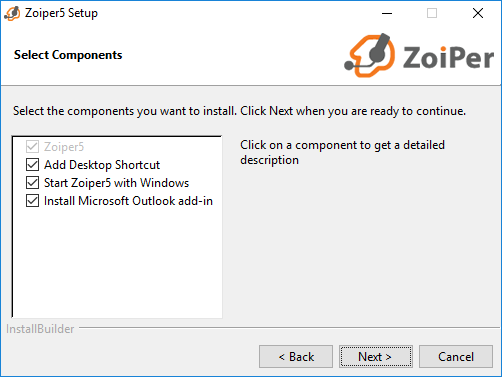Return with the < Back button

coord(296,357)
